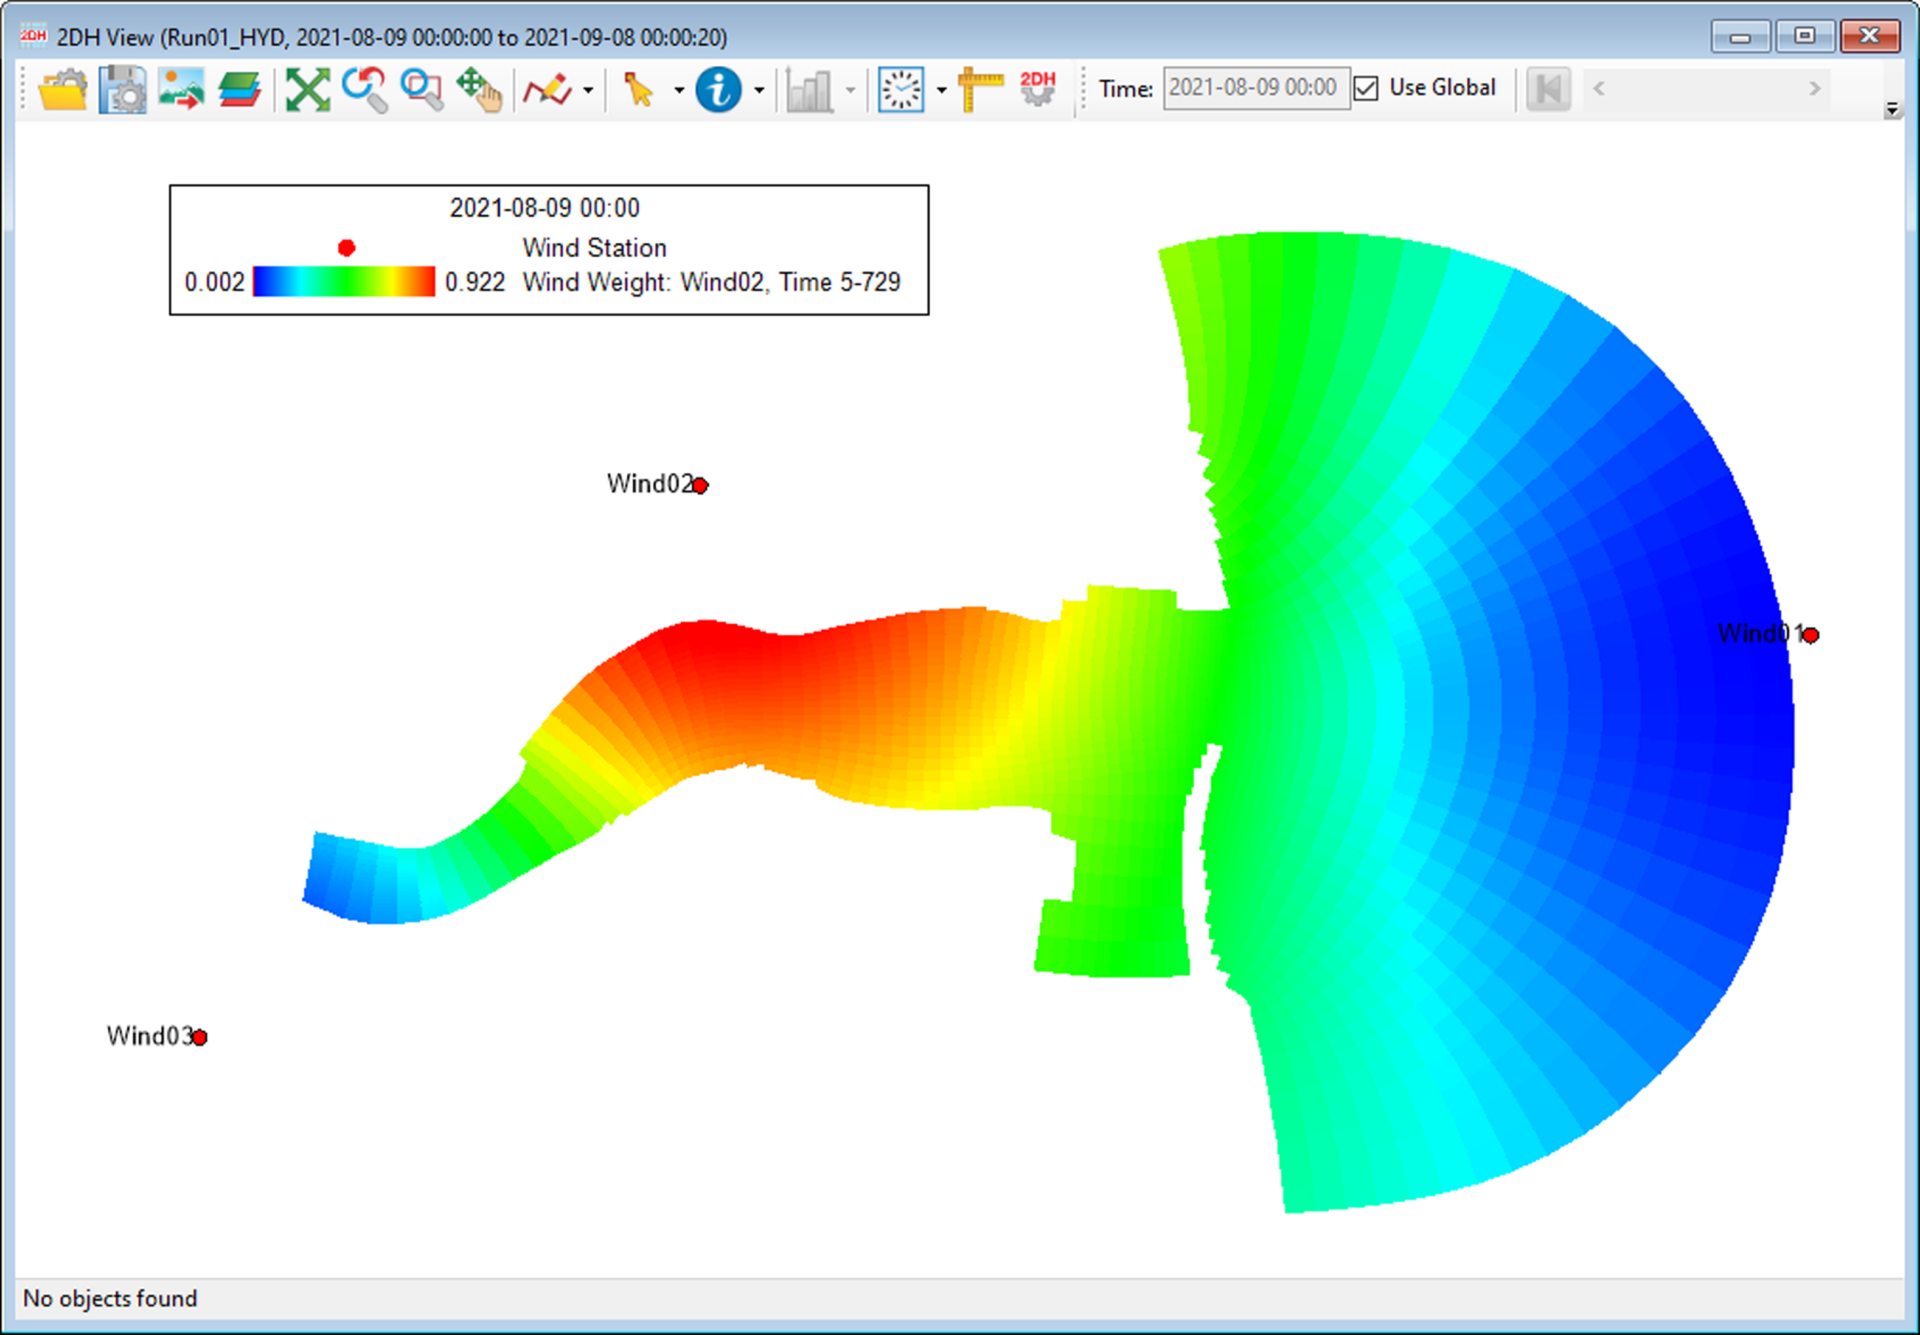The height and width of the screenshot is (1335, 1920).
Task: Open the ruler measurement tool
Action: 981,88
